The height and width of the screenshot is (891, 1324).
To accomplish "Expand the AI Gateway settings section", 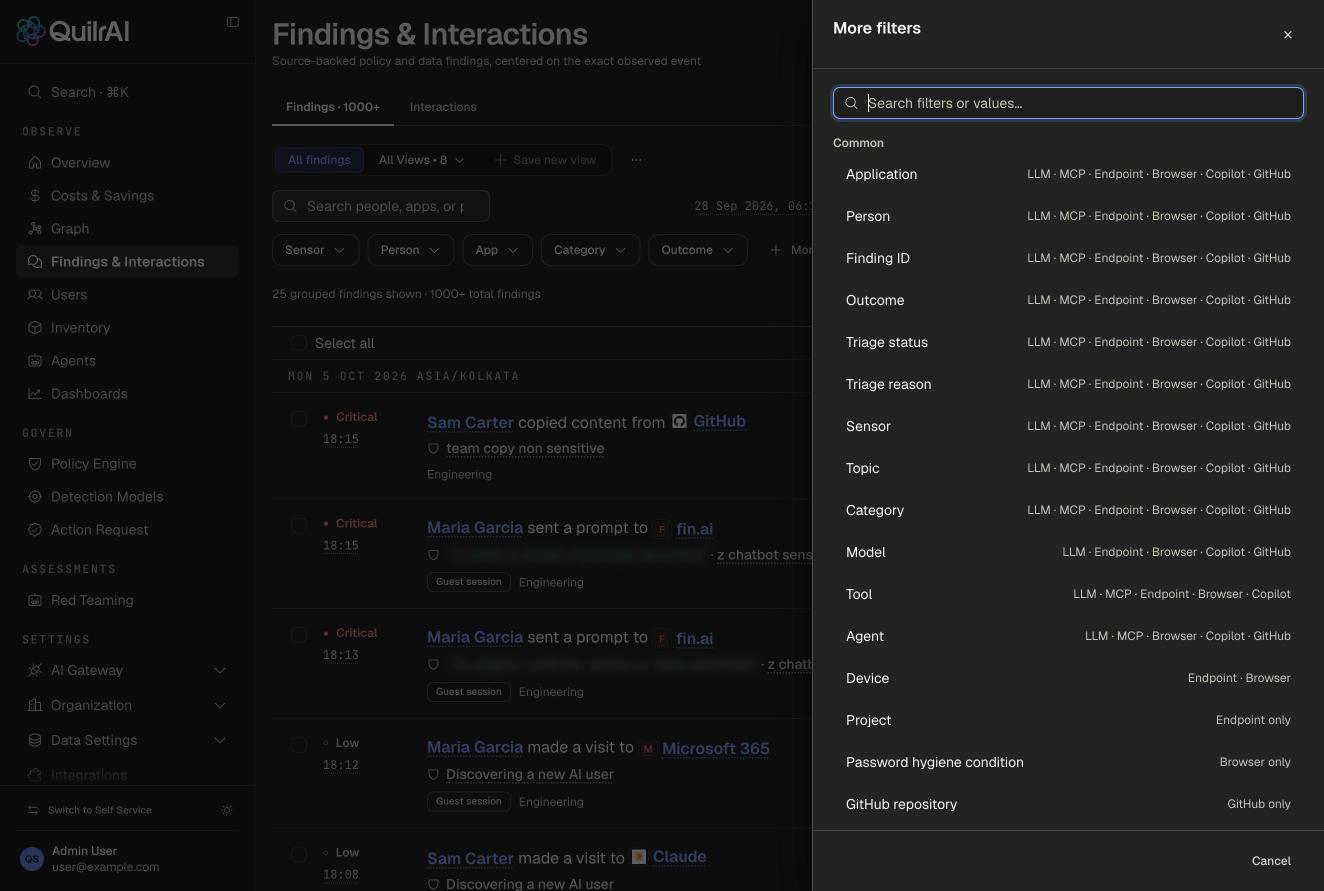I will click(x=220, y=671).
